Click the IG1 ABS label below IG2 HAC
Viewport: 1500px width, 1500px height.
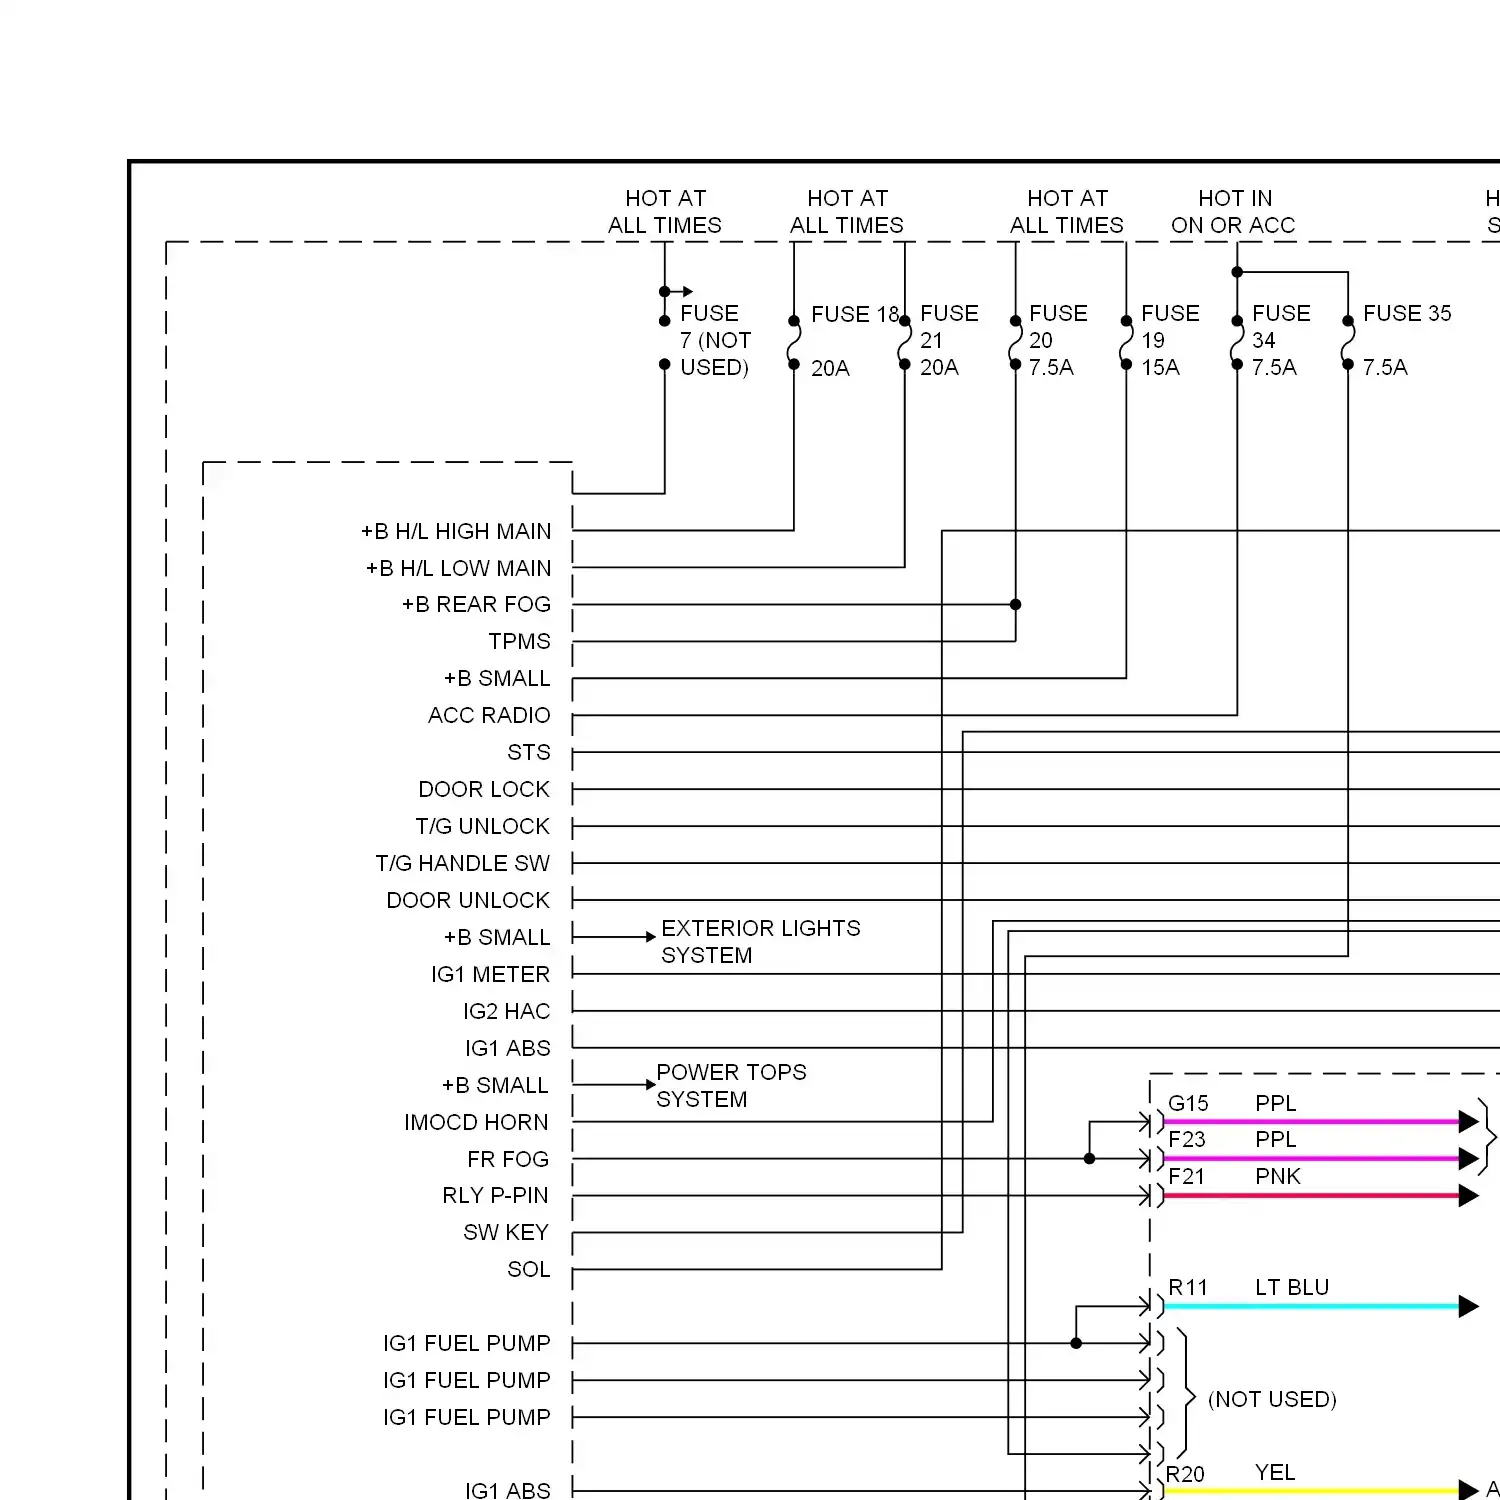pyautogui.click(x=507, y=1048)
